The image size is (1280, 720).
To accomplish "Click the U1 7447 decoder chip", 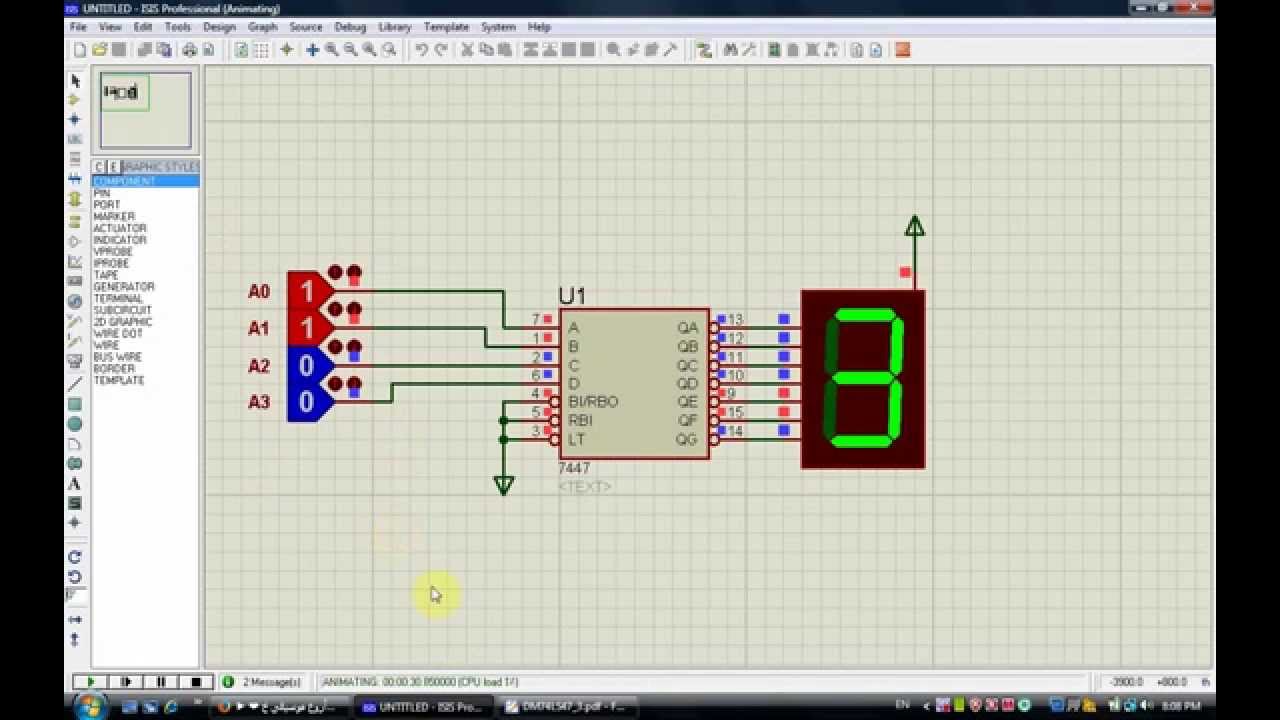I will pos(634,384).
